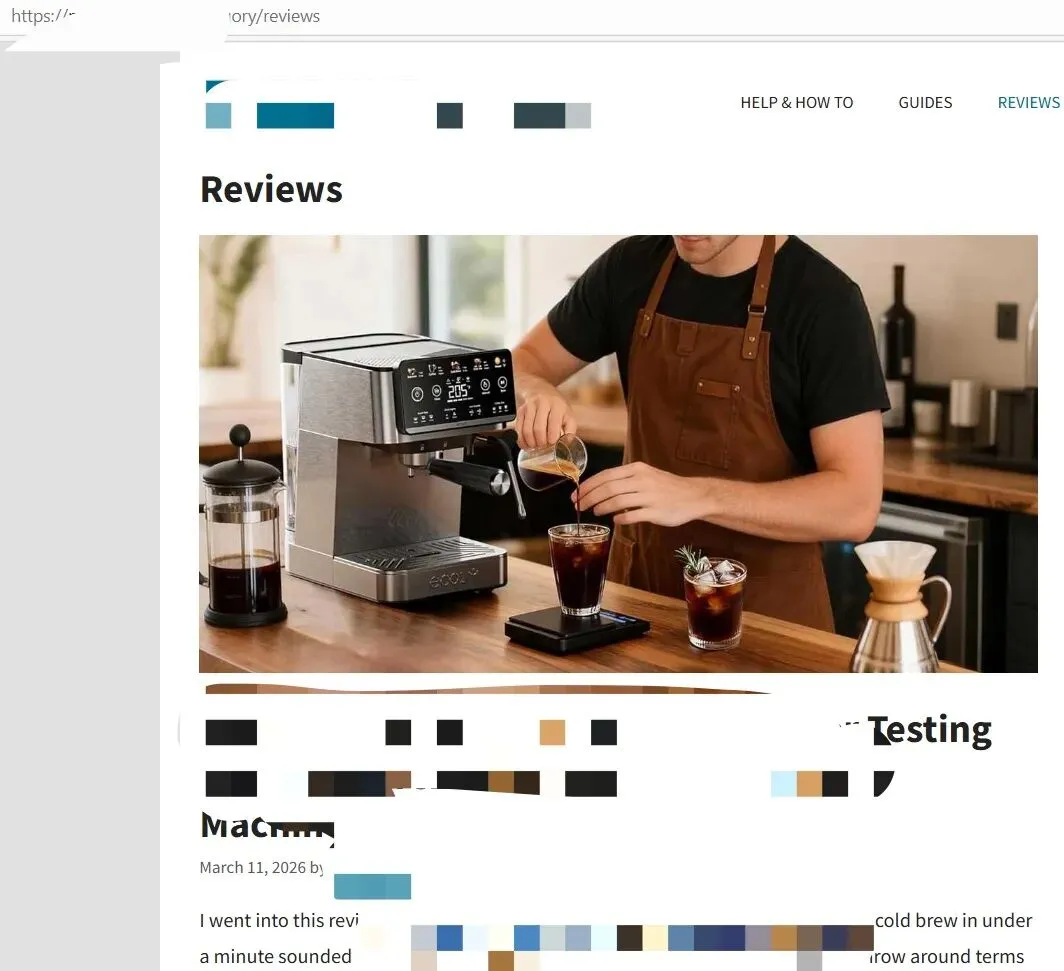Viewport: 1064px width, 971px height.
Task: Click the espresso machine's digital display panel
Action: point(457,391)
